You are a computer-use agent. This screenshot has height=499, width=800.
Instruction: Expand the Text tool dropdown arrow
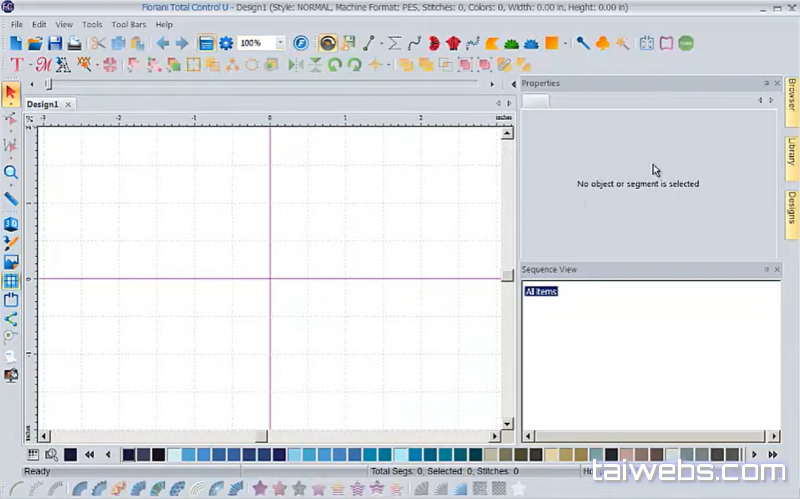29,65
